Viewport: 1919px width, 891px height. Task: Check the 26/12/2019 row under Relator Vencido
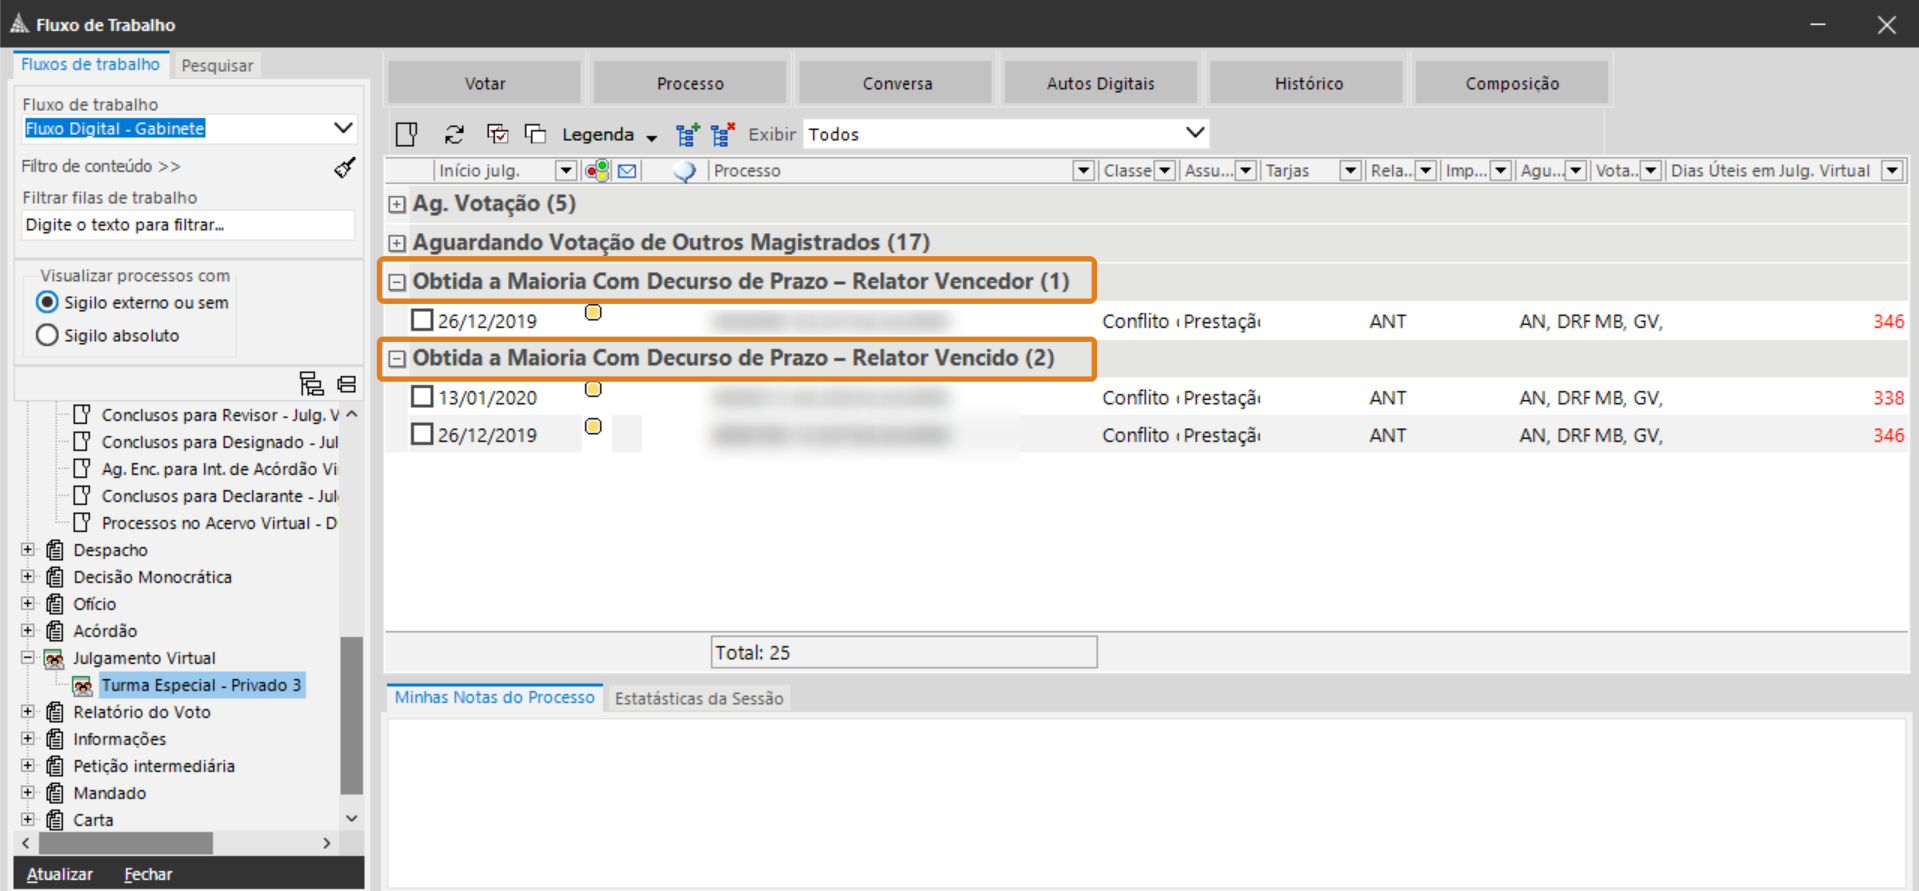point(422,435)
